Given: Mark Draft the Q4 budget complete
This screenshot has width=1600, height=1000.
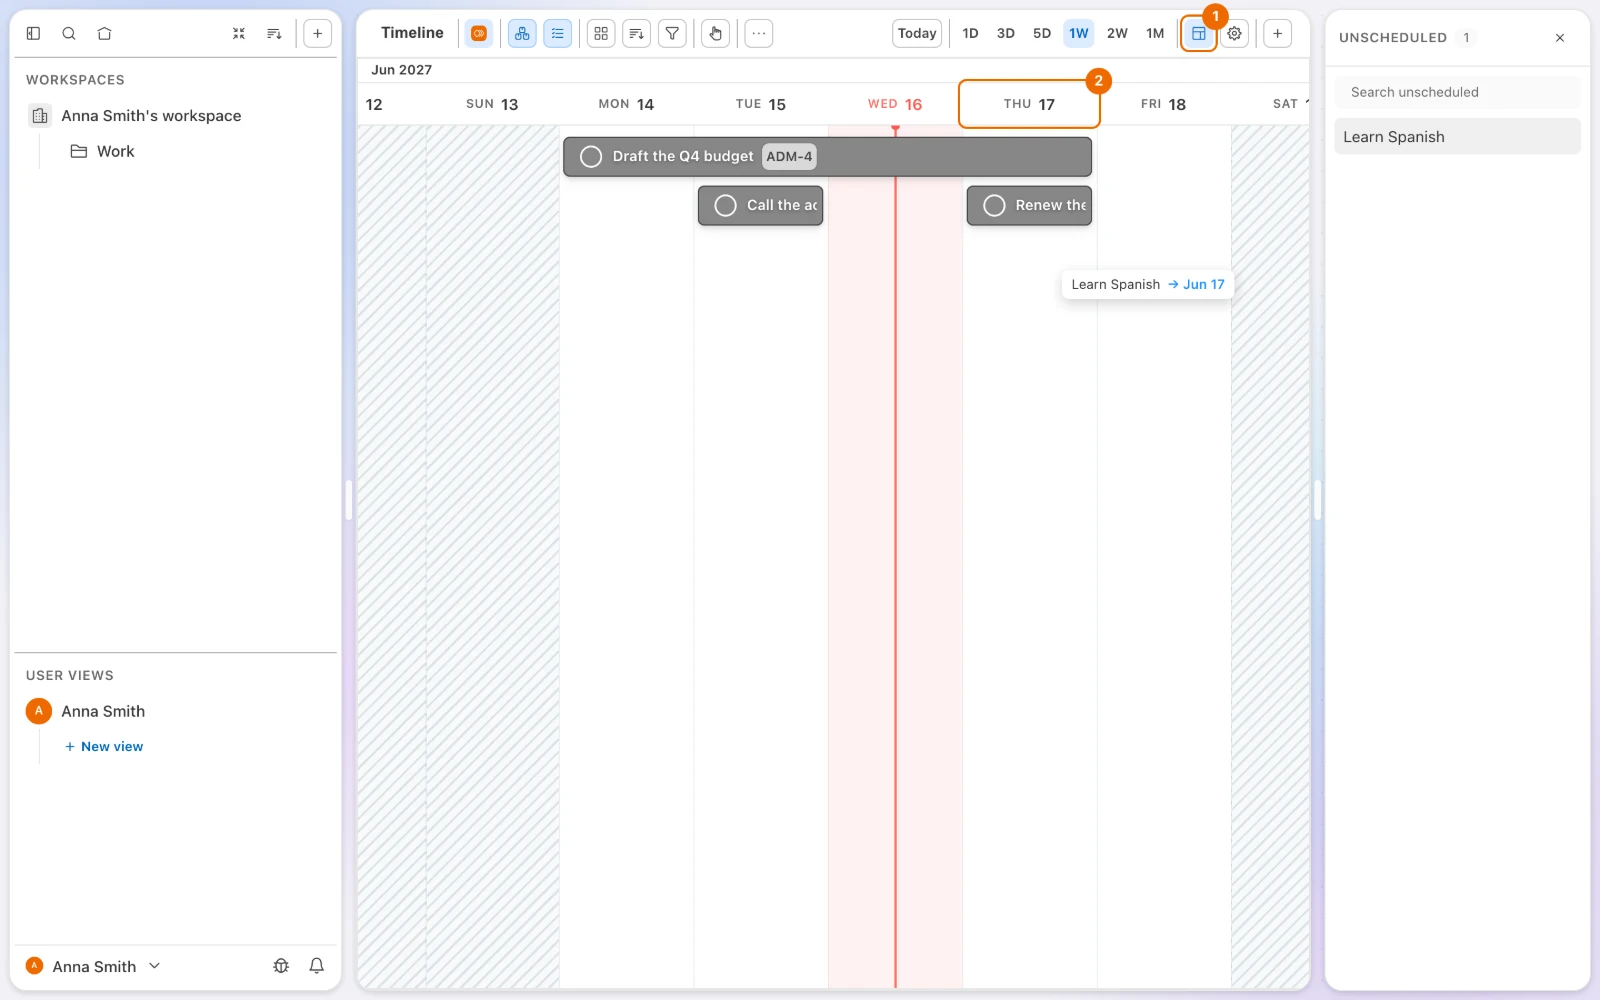Looking at the screenshot, I should tap(591, 157).
